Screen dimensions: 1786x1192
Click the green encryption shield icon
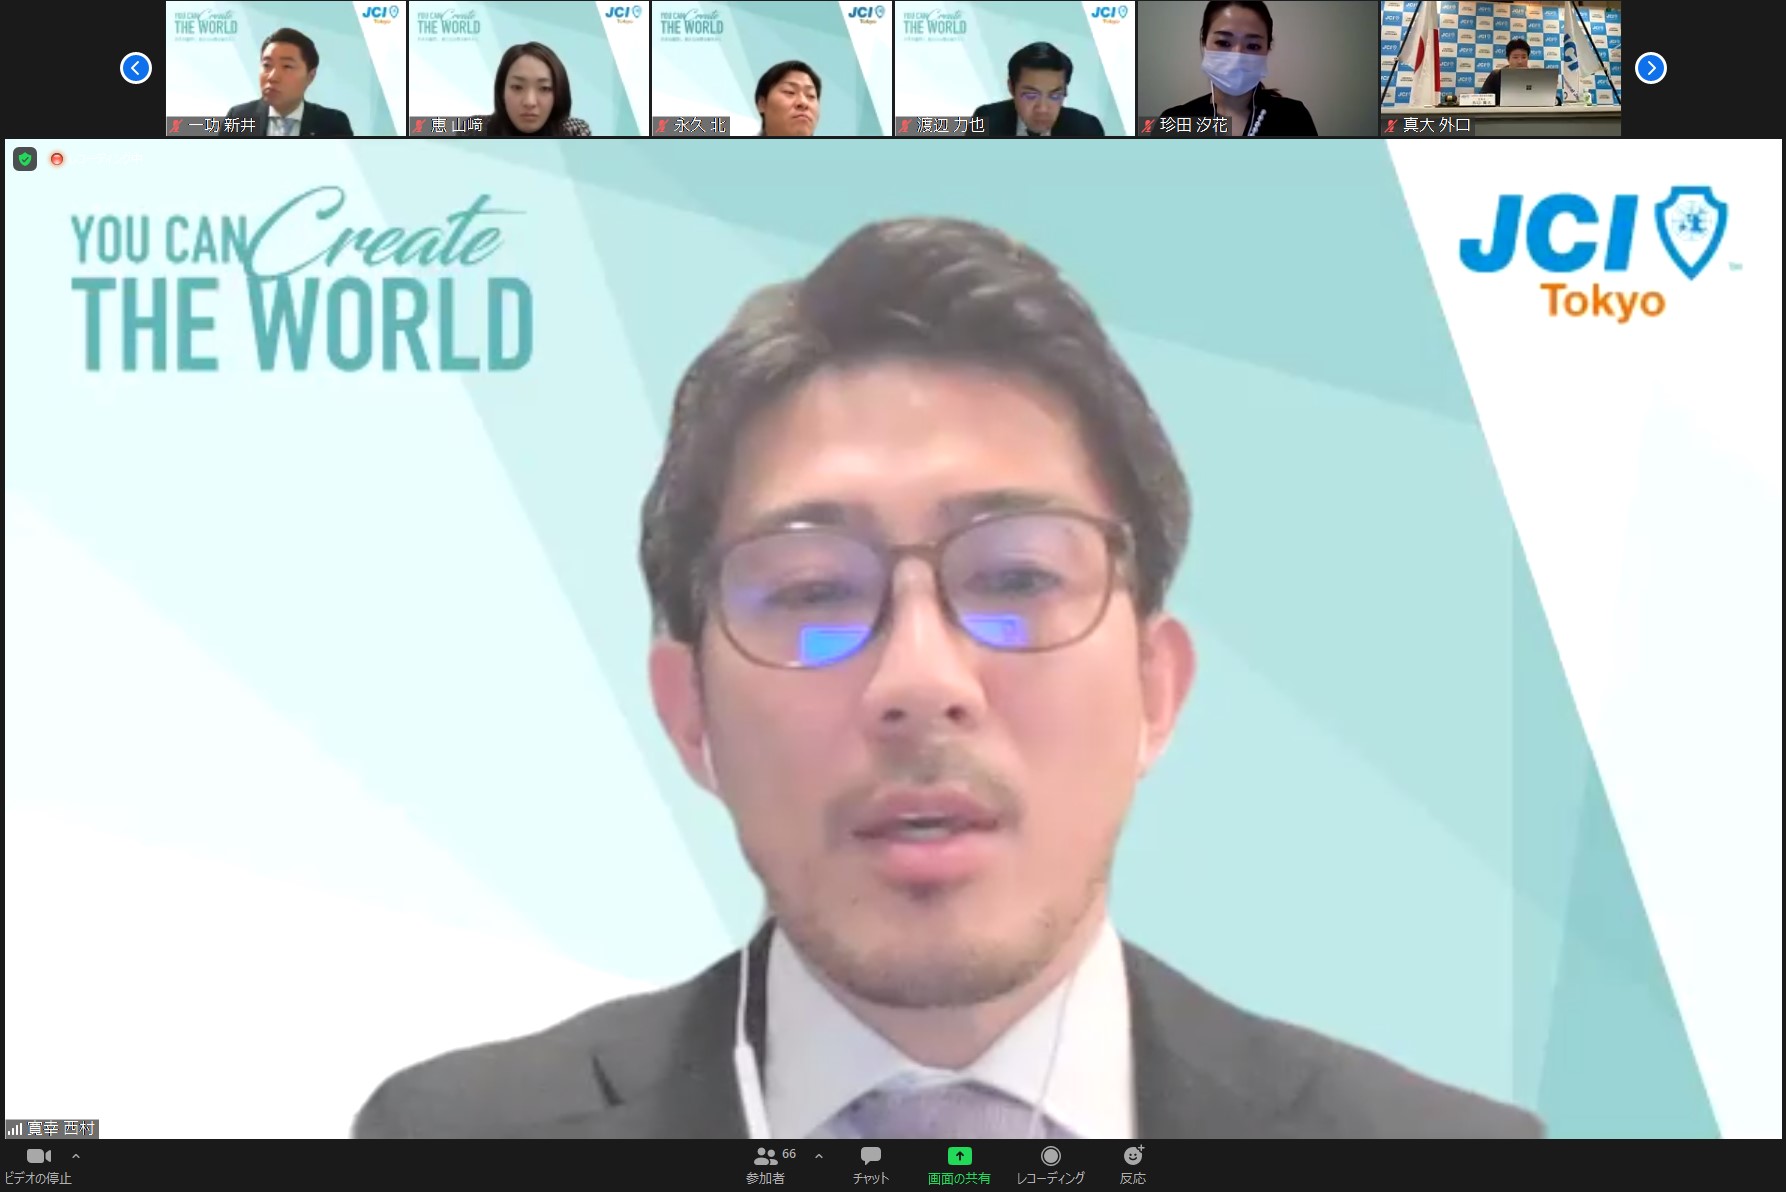25,159
